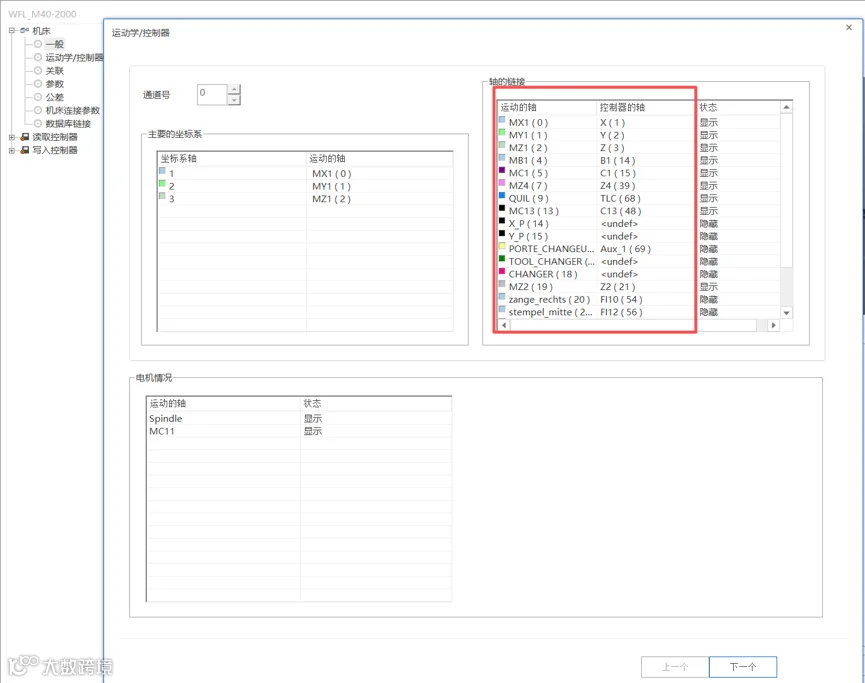
Task: Click the machine icon beside 机床
Action: (x=24, y=30)
